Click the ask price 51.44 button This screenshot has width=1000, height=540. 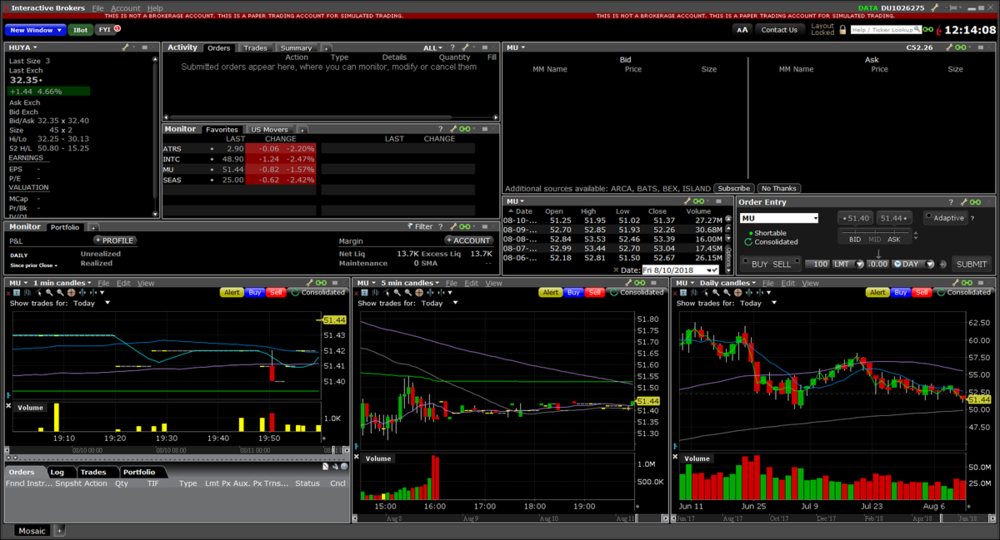(893, 218)
